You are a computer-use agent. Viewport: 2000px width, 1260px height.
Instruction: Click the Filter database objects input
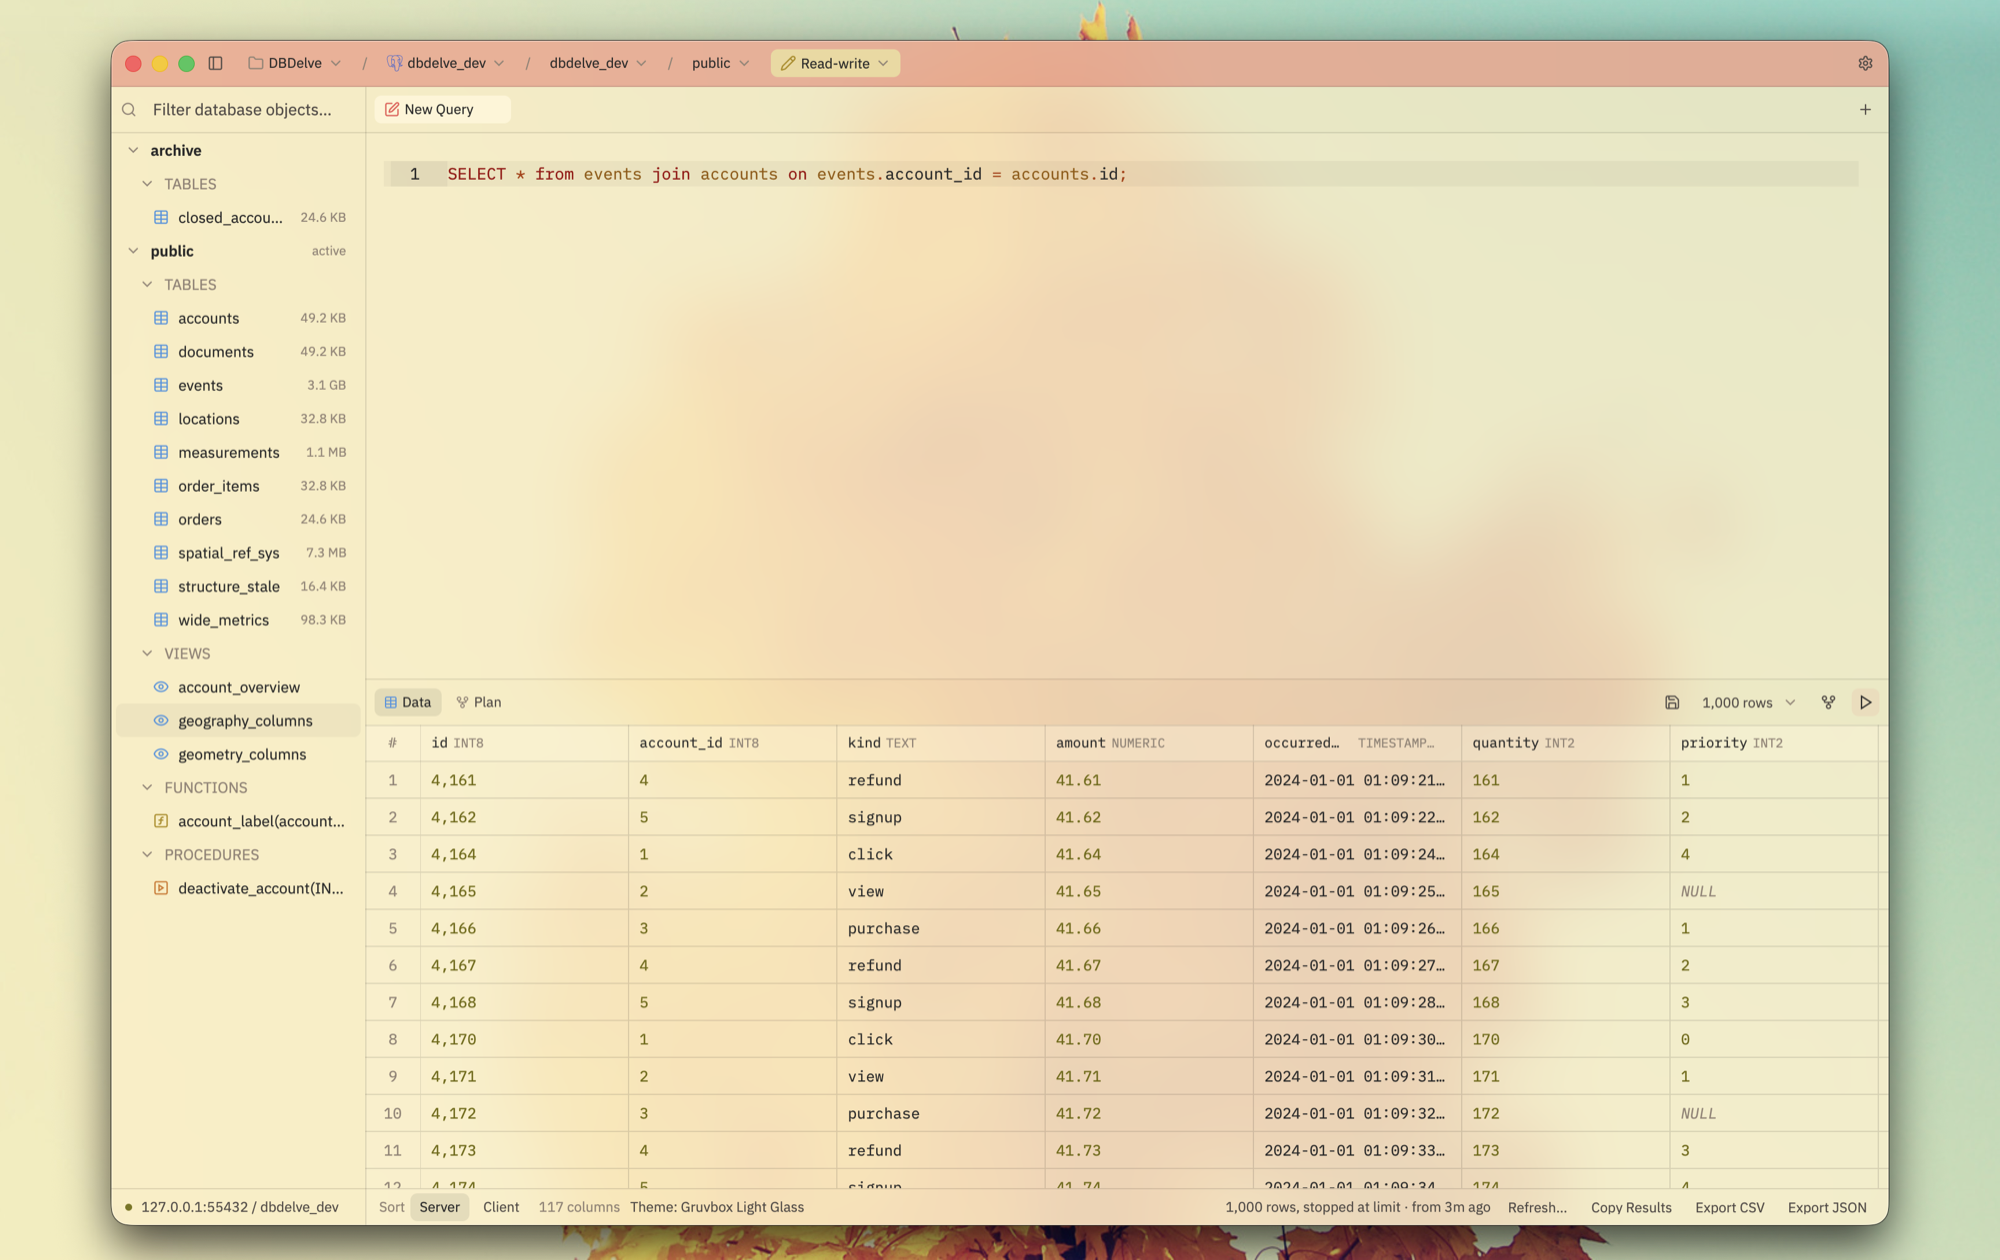[x=241, y=110]
